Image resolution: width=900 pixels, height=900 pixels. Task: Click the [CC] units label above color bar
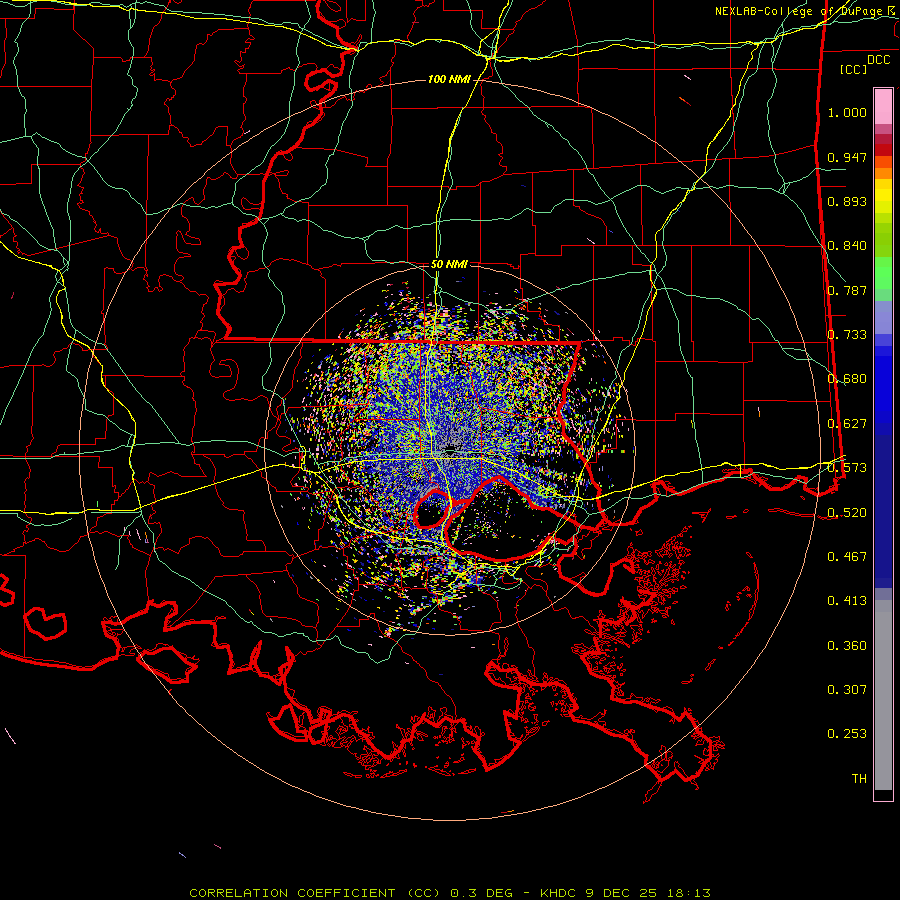click(853, 69)
